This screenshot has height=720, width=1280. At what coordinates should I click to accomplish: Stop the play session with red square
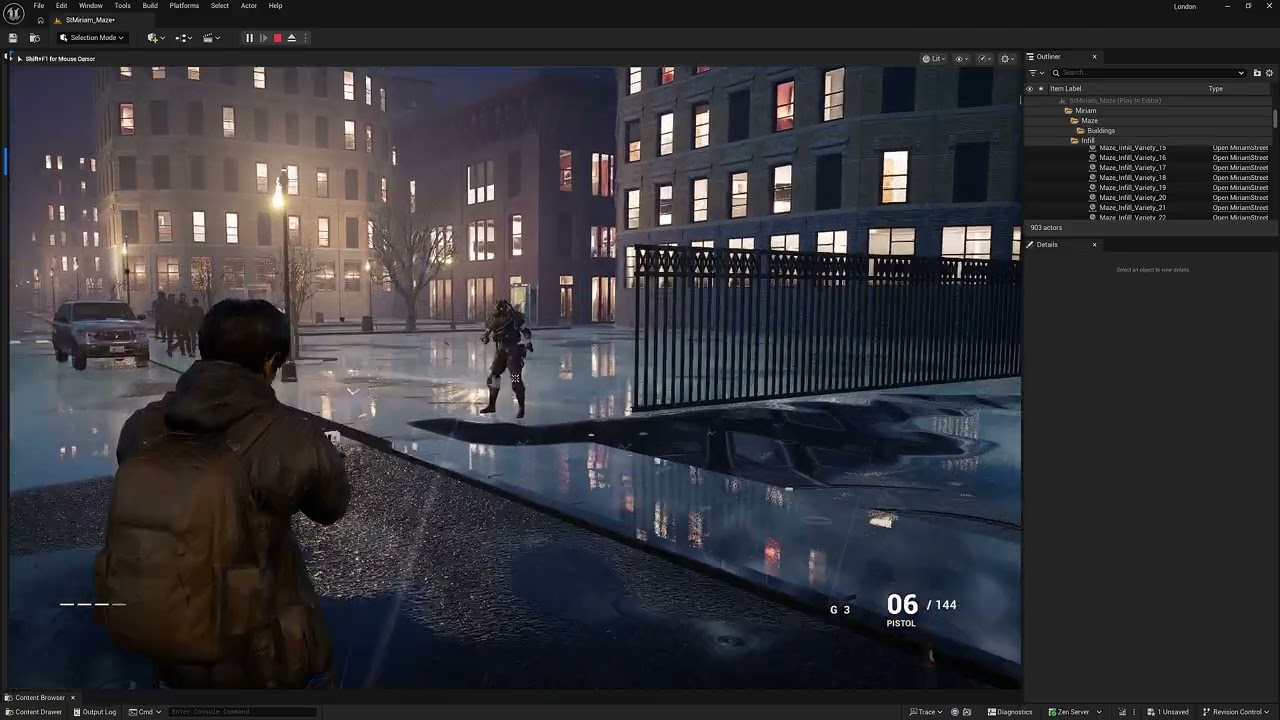[277, 38]
